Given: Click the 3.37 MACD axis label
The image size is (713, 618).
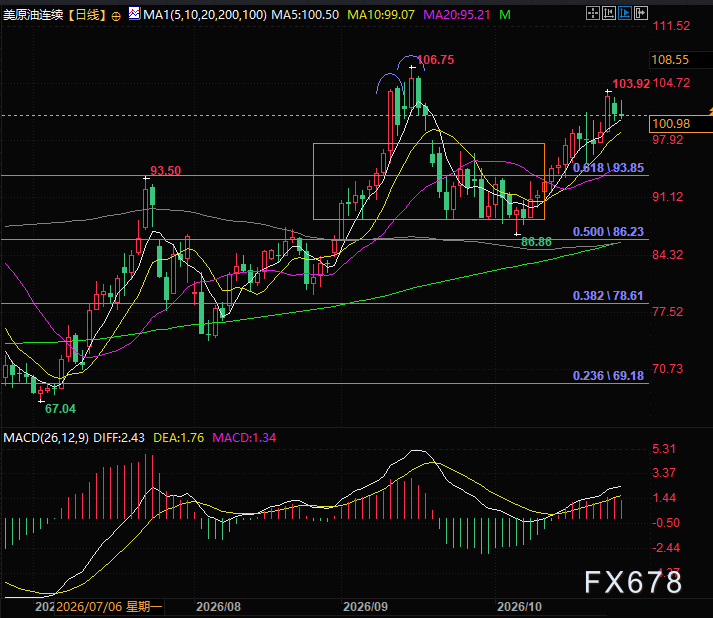Looking at the screenshot, I should [664, 473].
